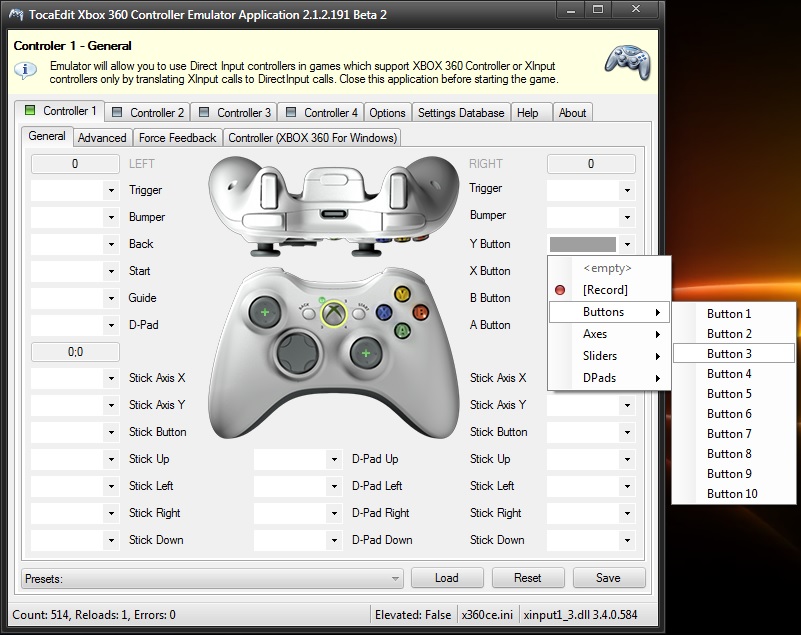Click the right thumbstick on controller image
The height and width of the screenshot is (635, 801).
click(366, 353)
